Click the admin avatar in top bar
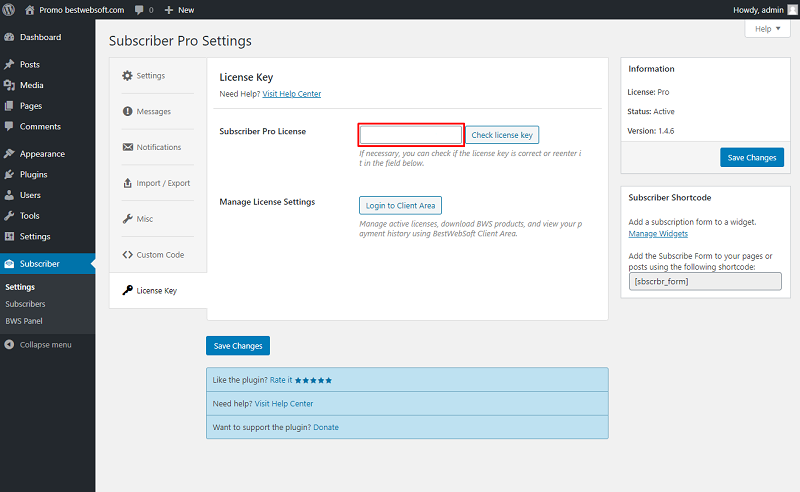Screen dimensions: 800x492 [x=792, y=10]
